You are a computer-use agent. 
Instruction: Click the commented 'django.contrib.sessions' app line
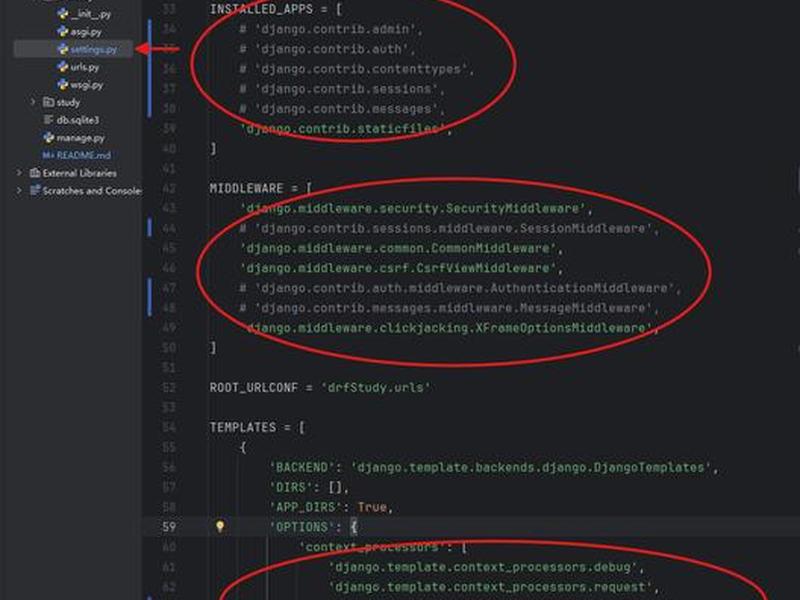click(x=342, y=89)
